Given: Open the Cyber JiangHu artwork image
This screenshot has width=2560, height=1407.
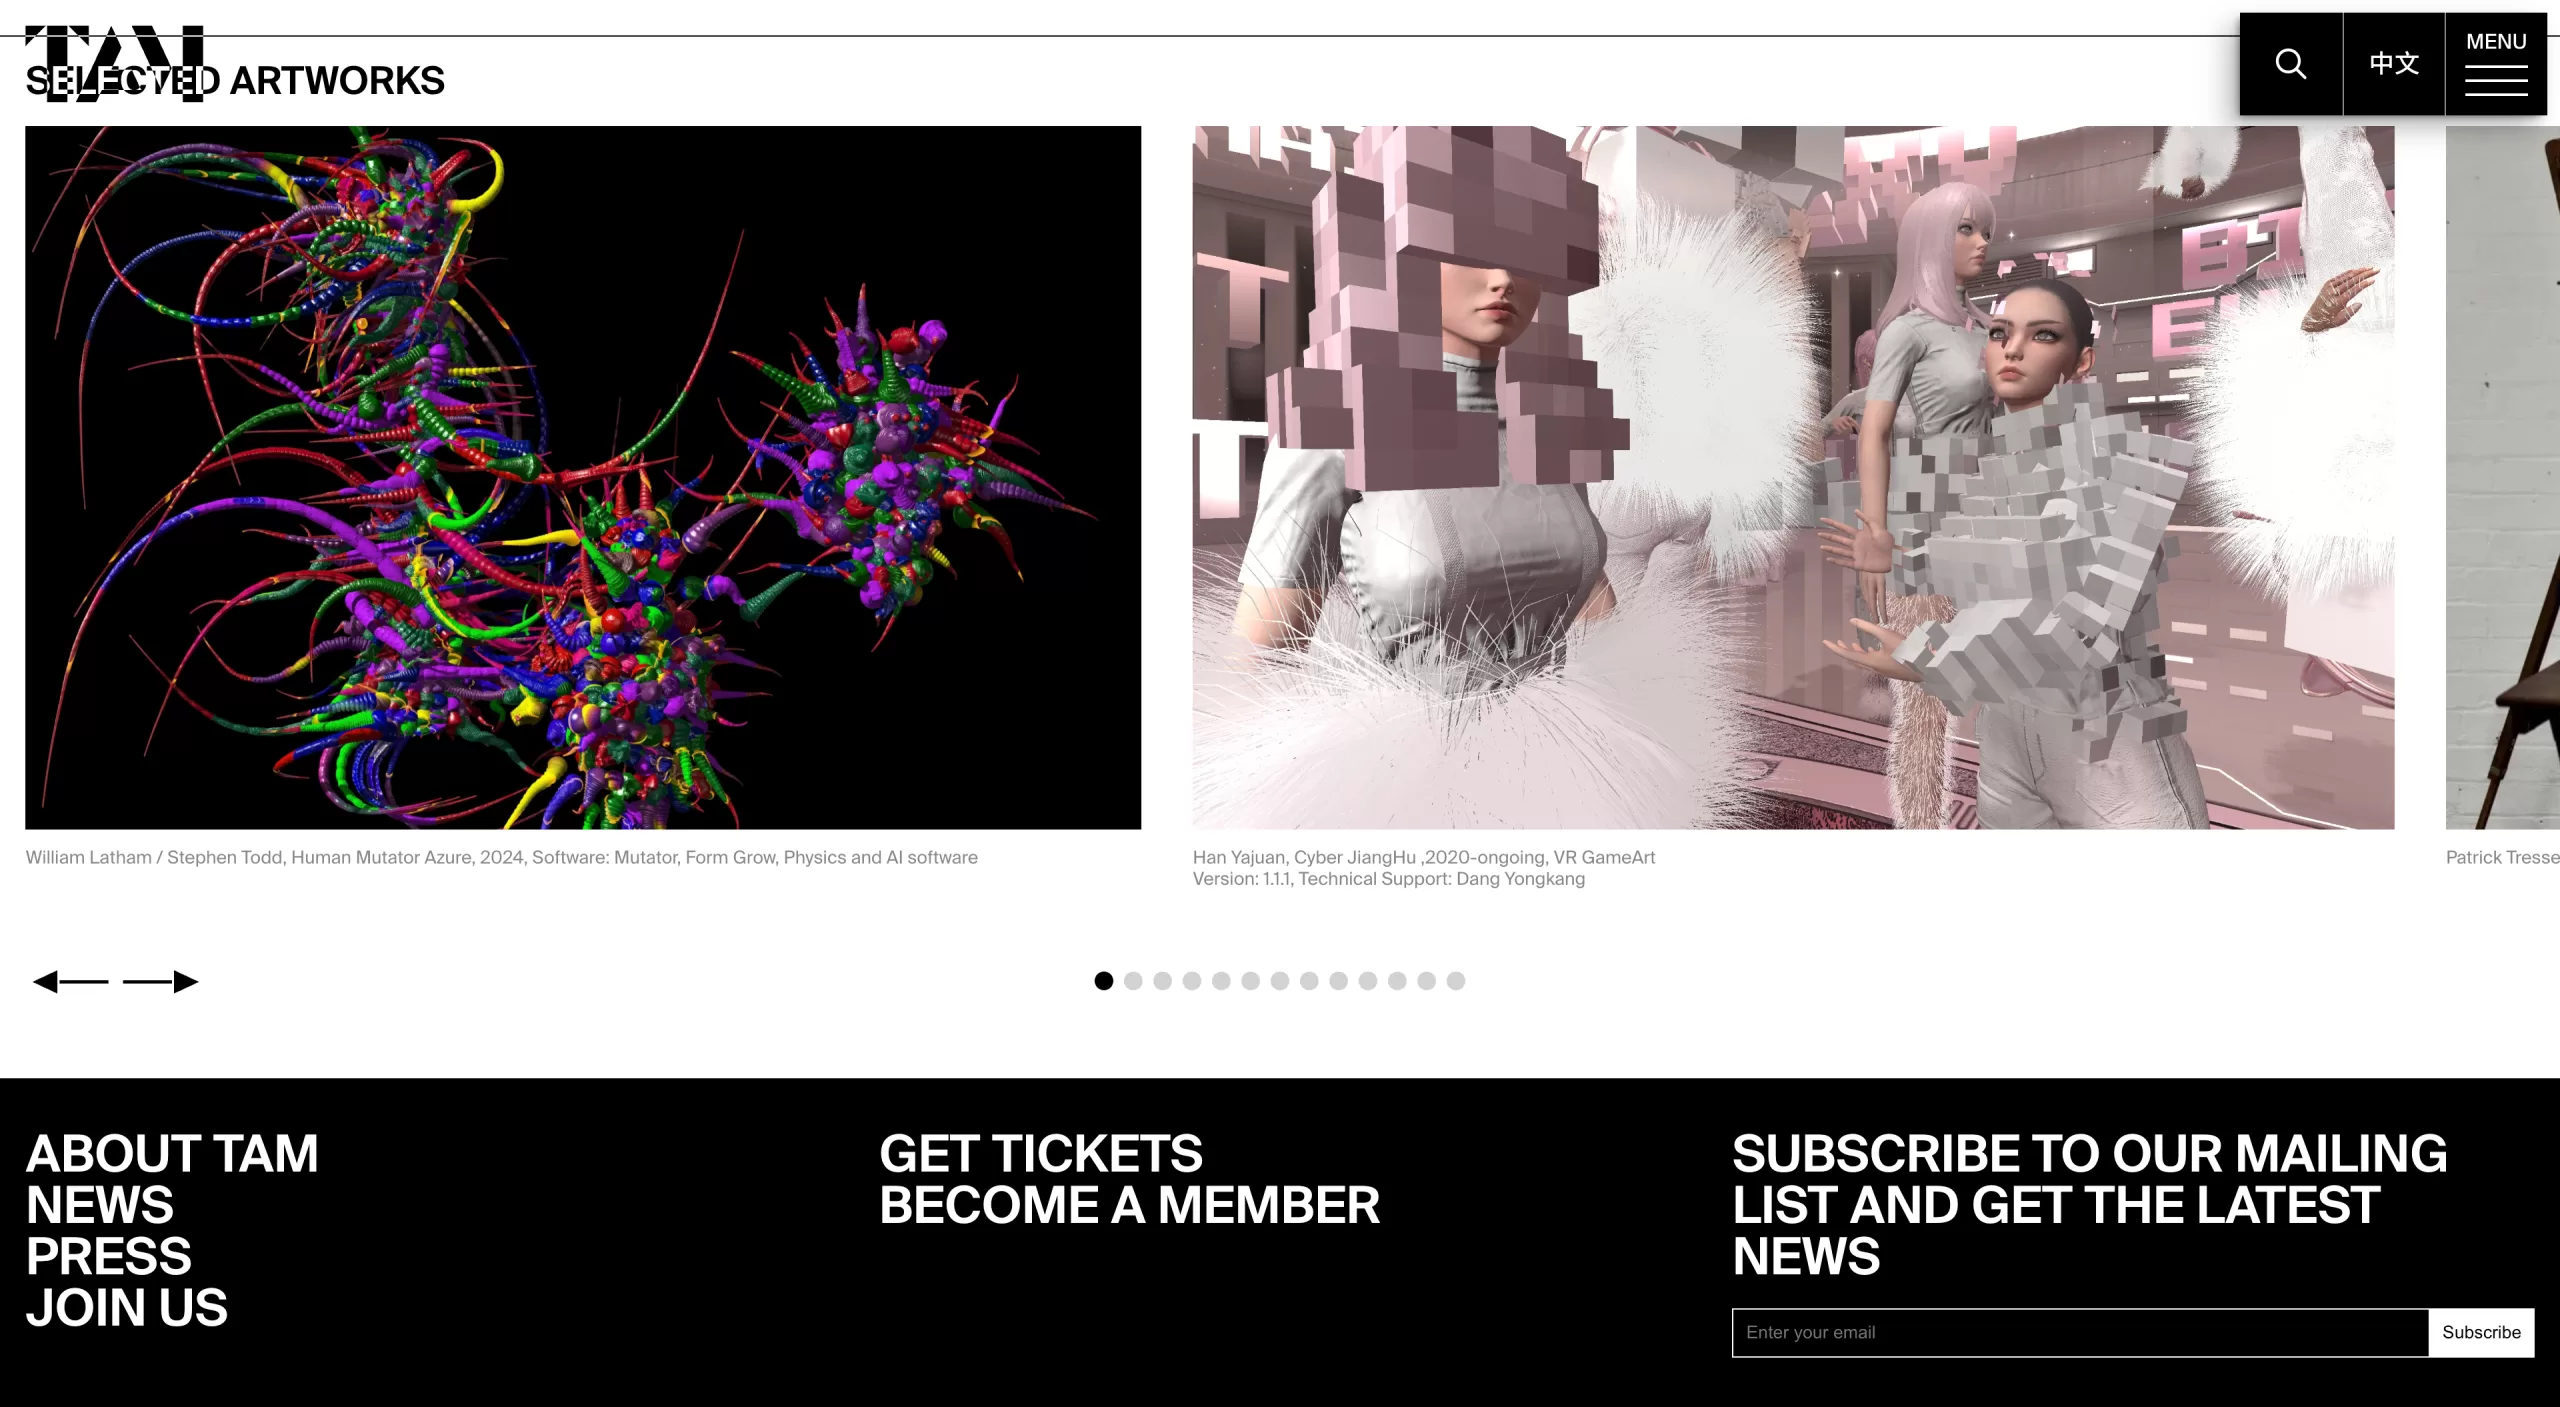Looking at the screenshot, I should tap(1793, 477).
